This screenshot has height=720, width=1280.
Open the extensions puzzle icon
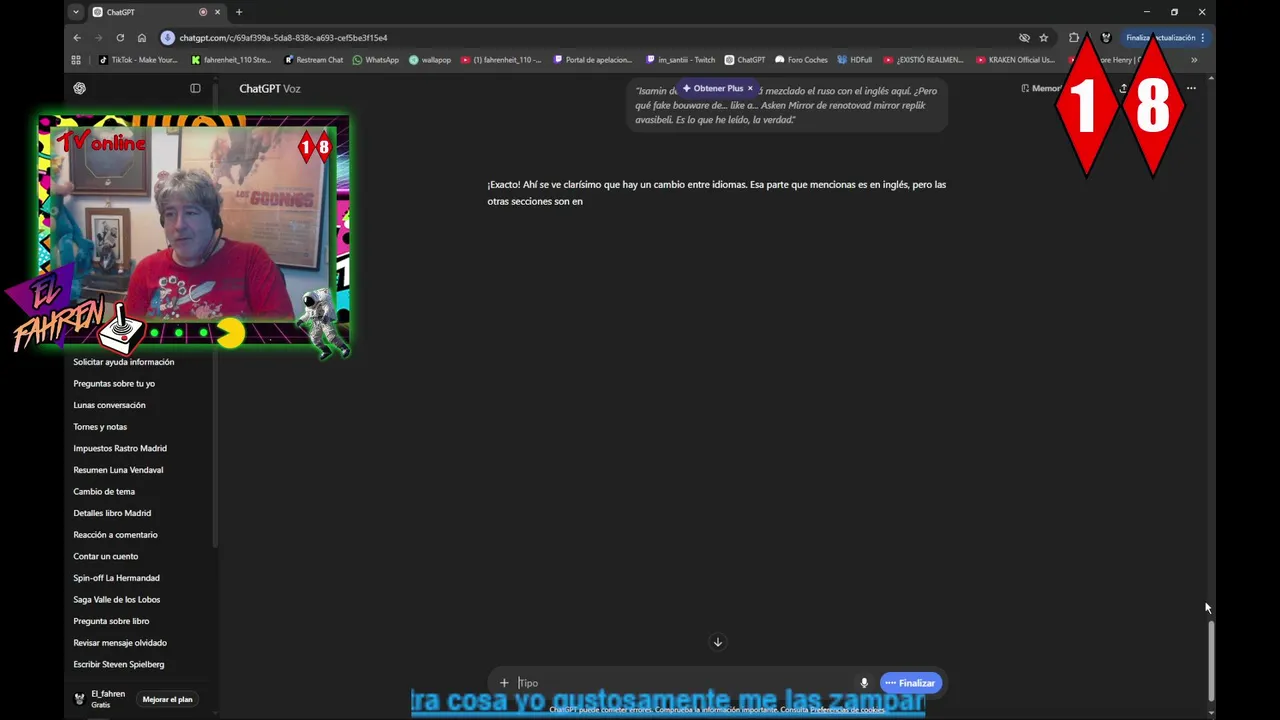1074,38
